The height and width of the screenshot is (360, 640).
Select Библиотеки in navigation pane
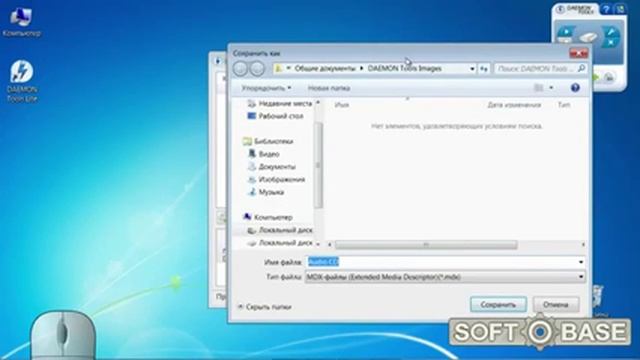[x=268, y=141]
